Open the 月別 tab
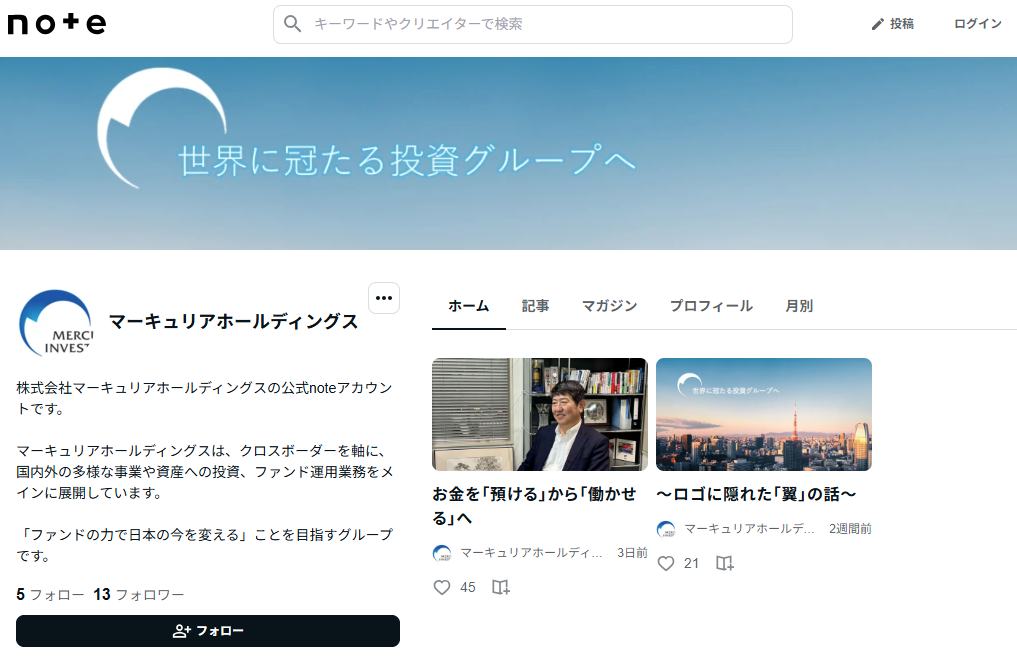1017x668 pixels. click(799, 306)
